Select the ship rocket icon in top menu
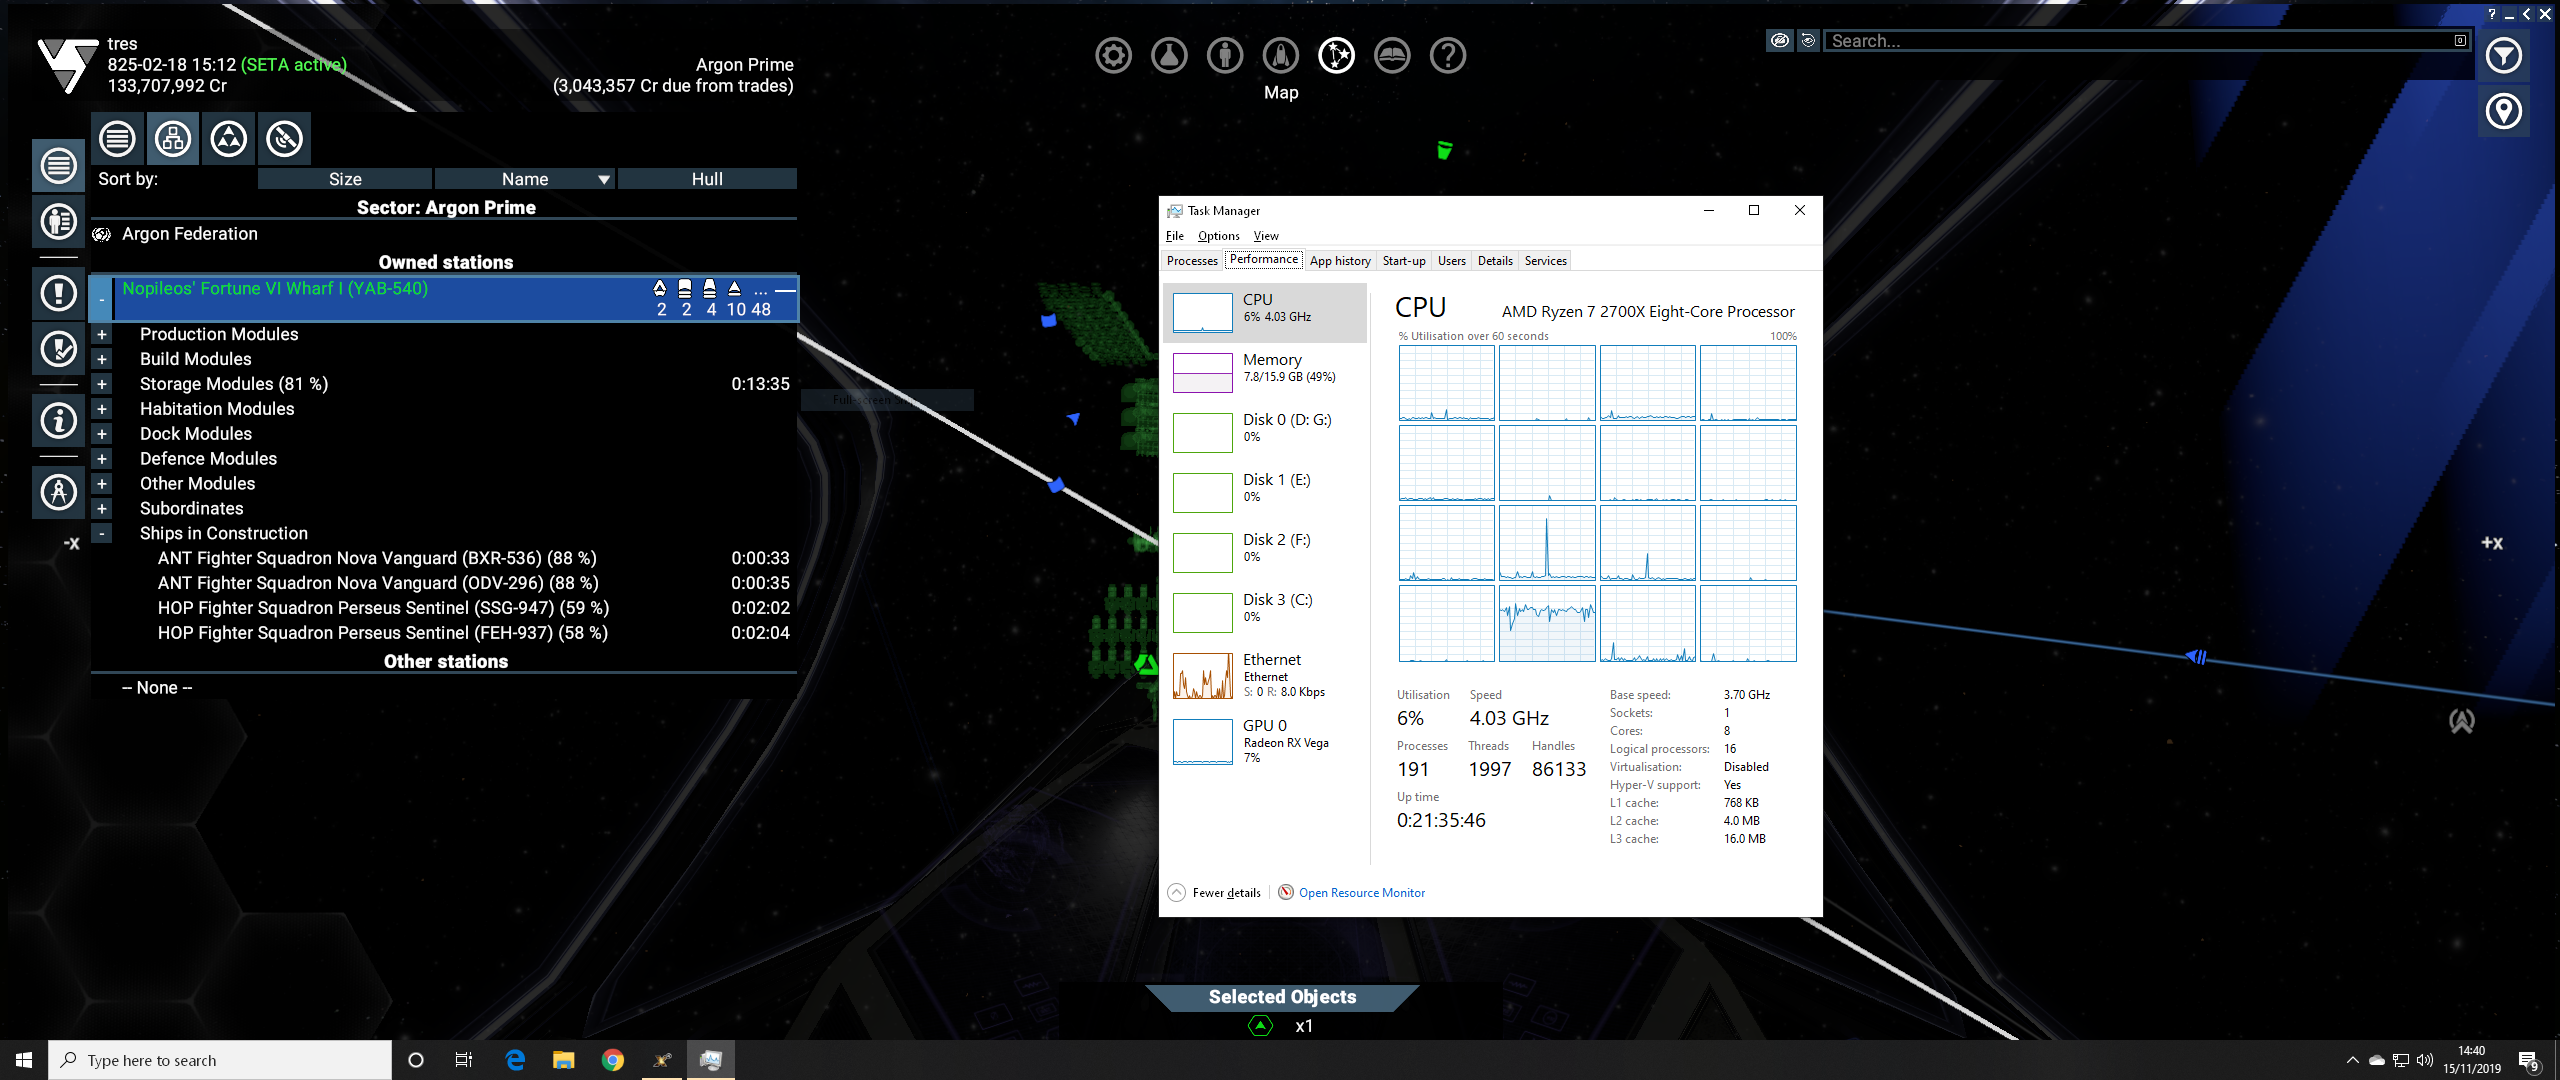 click(x=1281, y=56)
